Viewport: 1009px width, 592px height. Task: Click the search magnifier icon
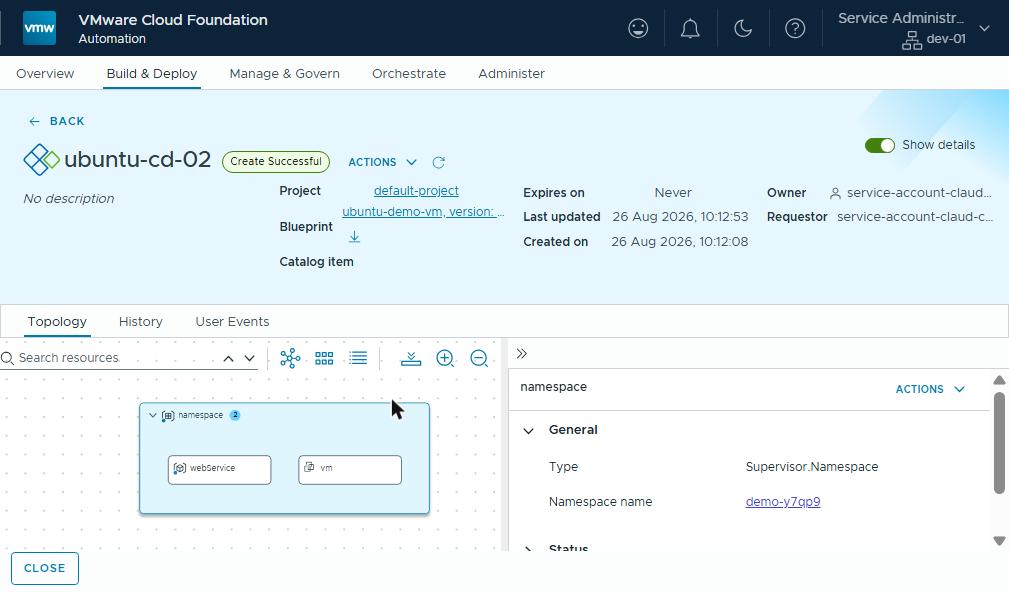8,358
